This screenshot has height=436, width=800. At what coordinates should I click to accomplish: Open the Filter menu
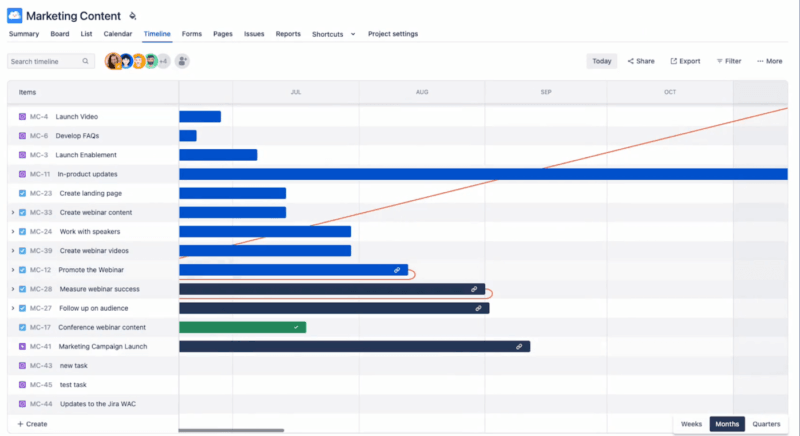click(729, 61)
